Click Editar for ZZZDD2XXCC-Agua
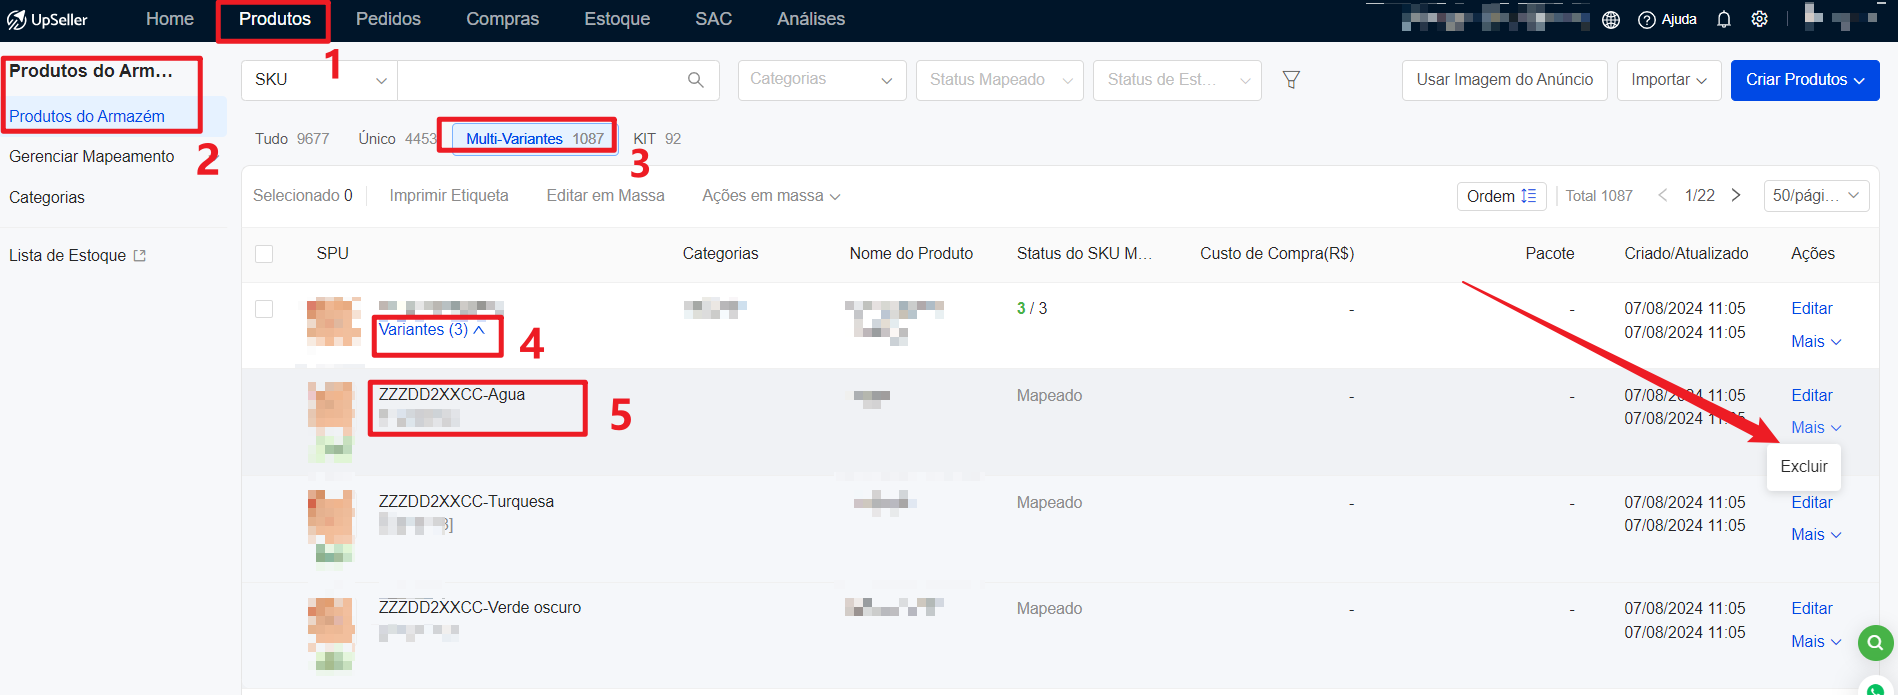Image resolution: width=1898 pixels, height=695 pixels. pos(1812,396)
